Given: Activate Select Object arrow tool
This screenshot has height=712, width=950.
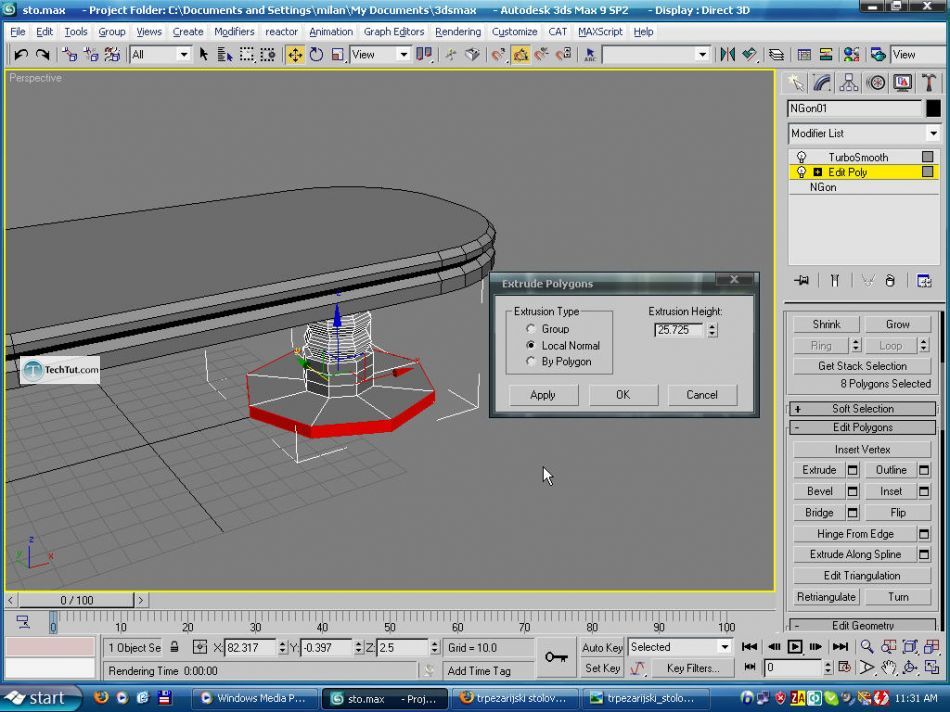Looking at the screenshot, I should [204, 55].
